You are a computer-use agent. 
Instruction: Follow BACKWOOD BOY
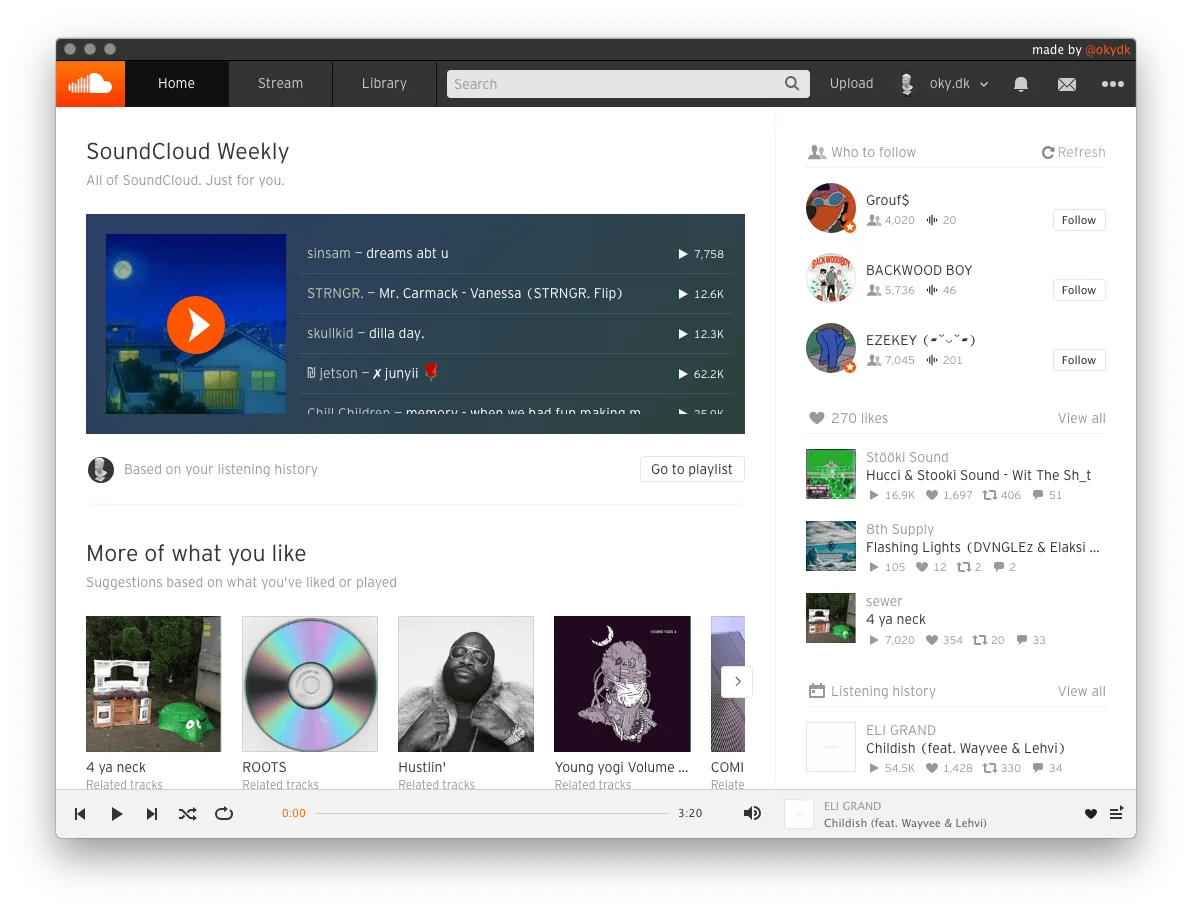1079,290
